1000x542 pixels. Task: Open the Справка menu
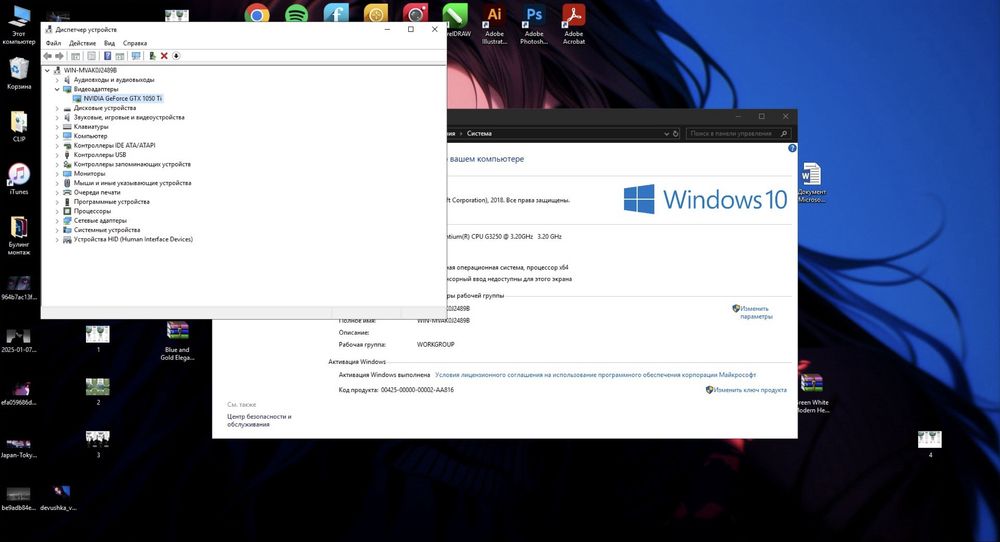pos(135,43)
